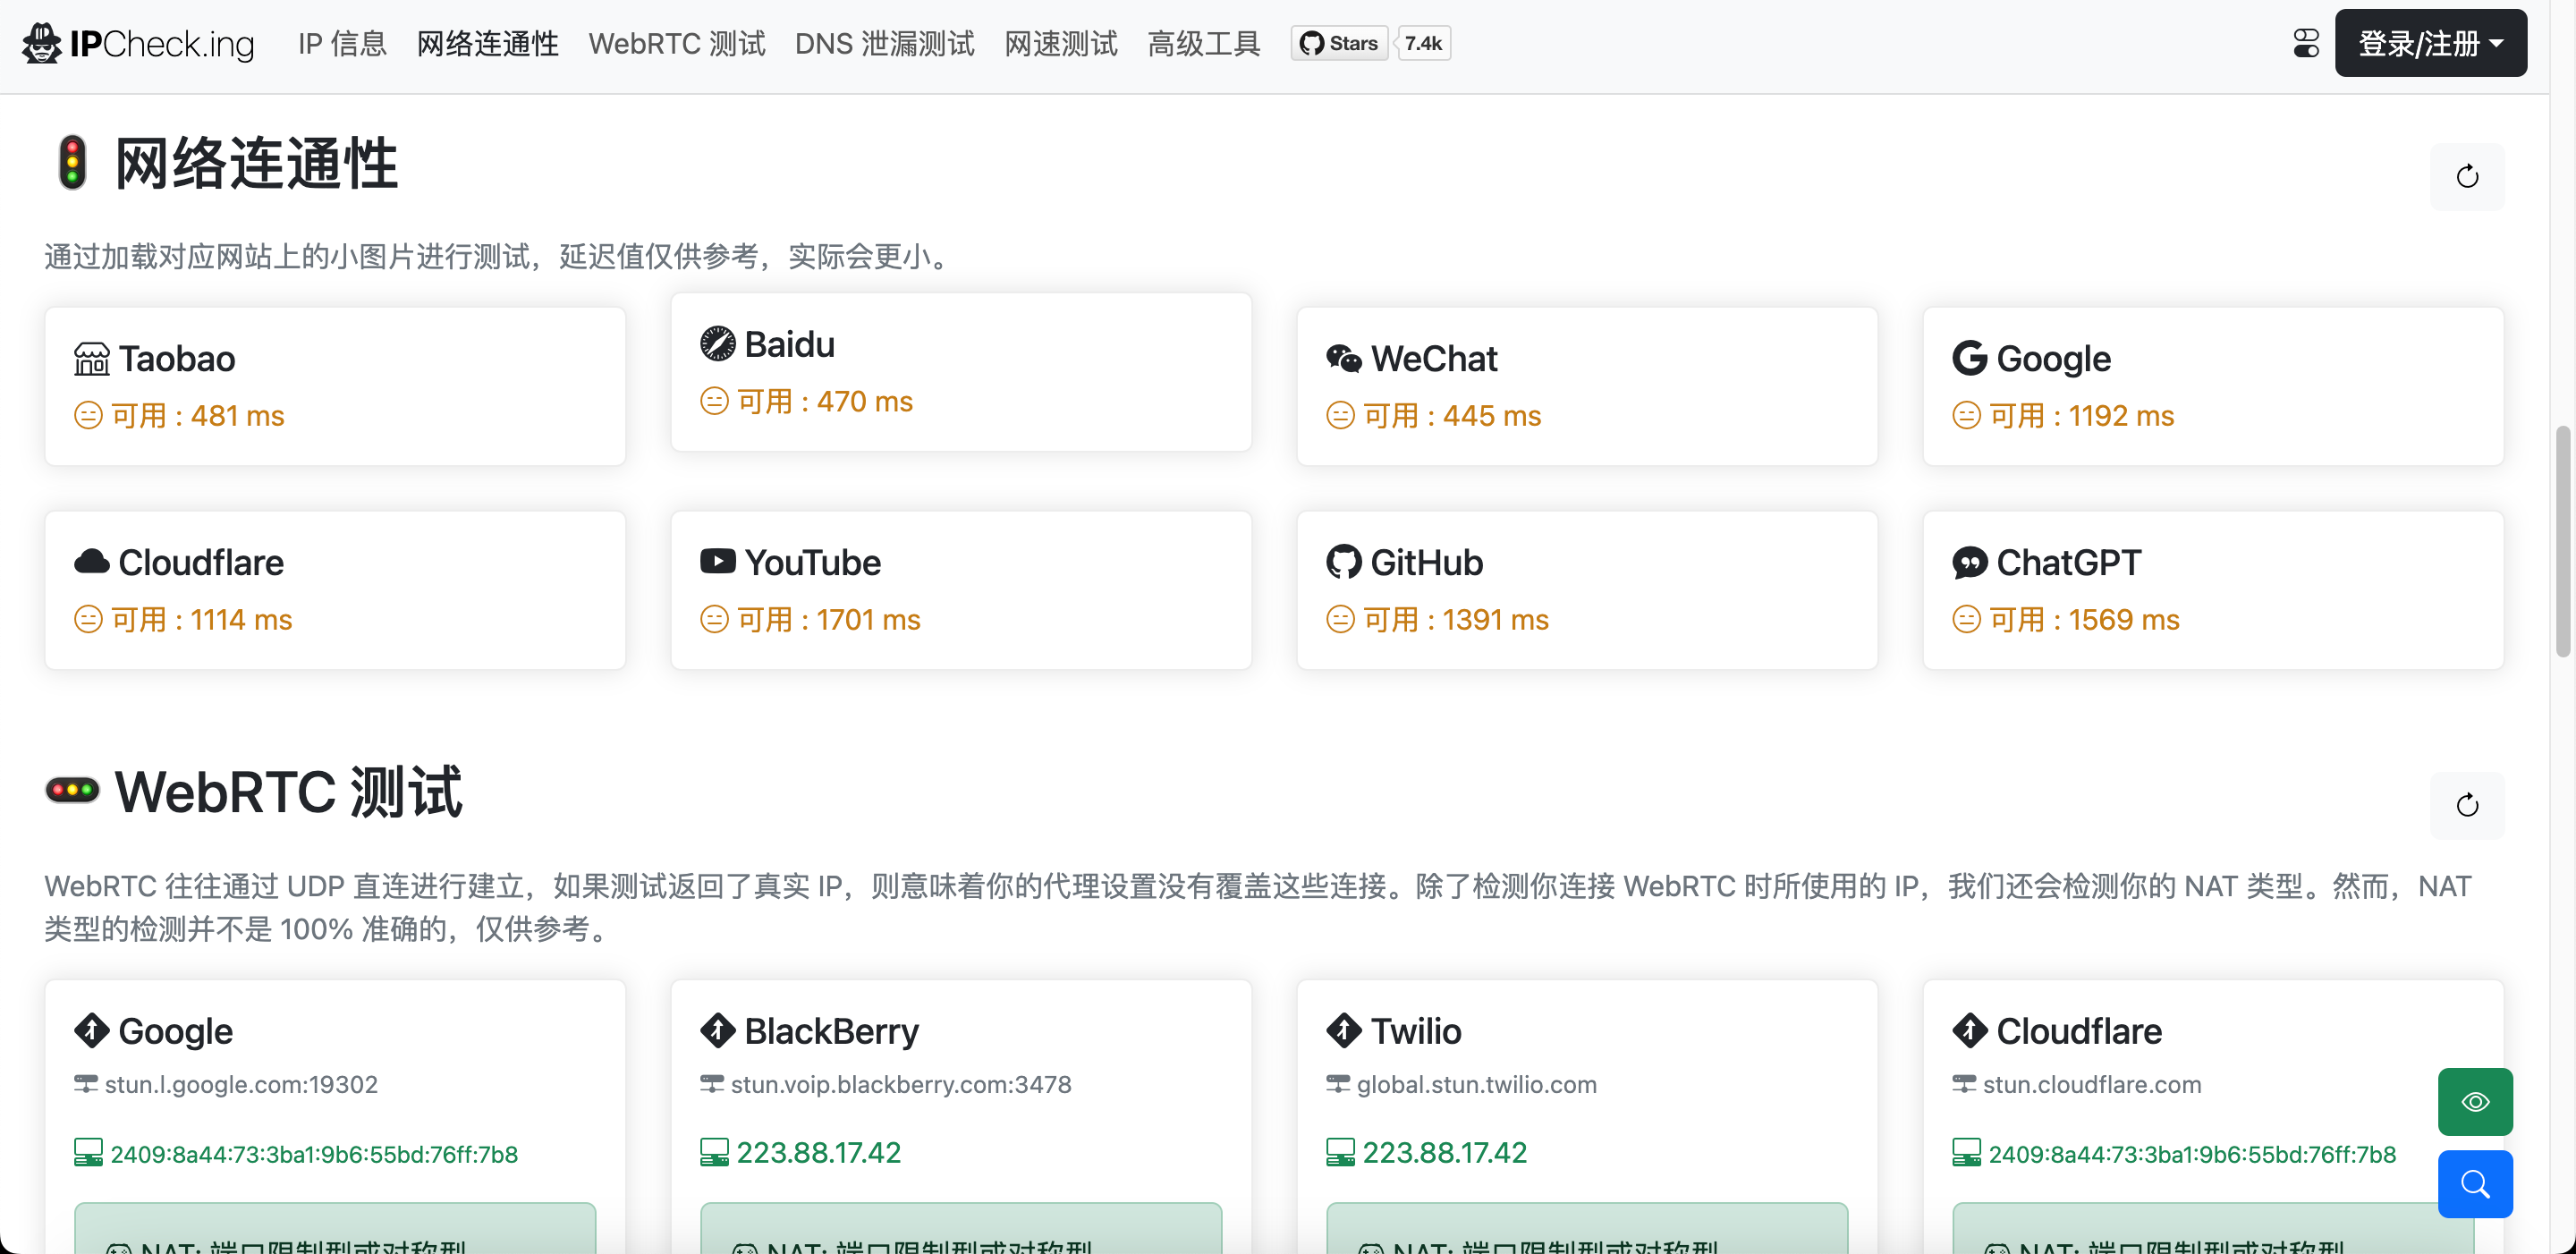Click the Google STUN diamond icon

point(91,1030)
